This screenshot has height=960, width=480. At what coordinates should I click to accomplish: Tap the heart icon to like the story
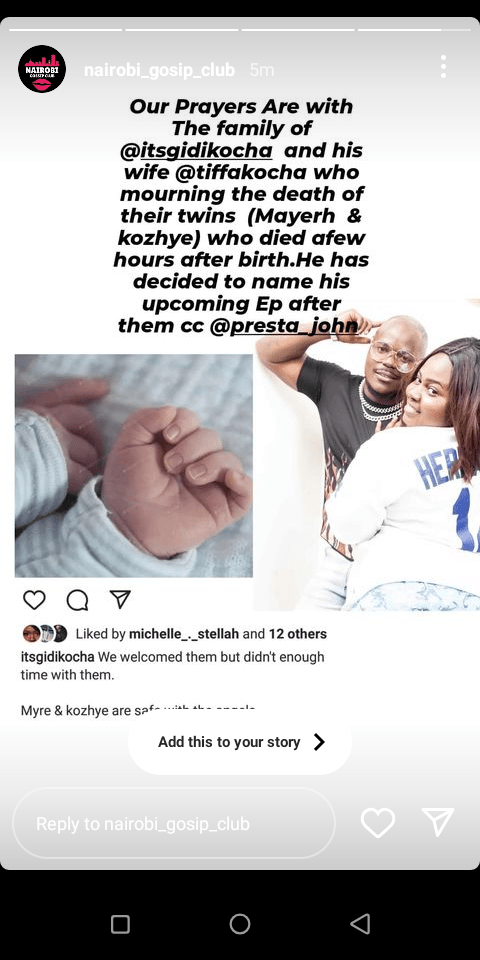pyautogui.click(x=378, y=822)
